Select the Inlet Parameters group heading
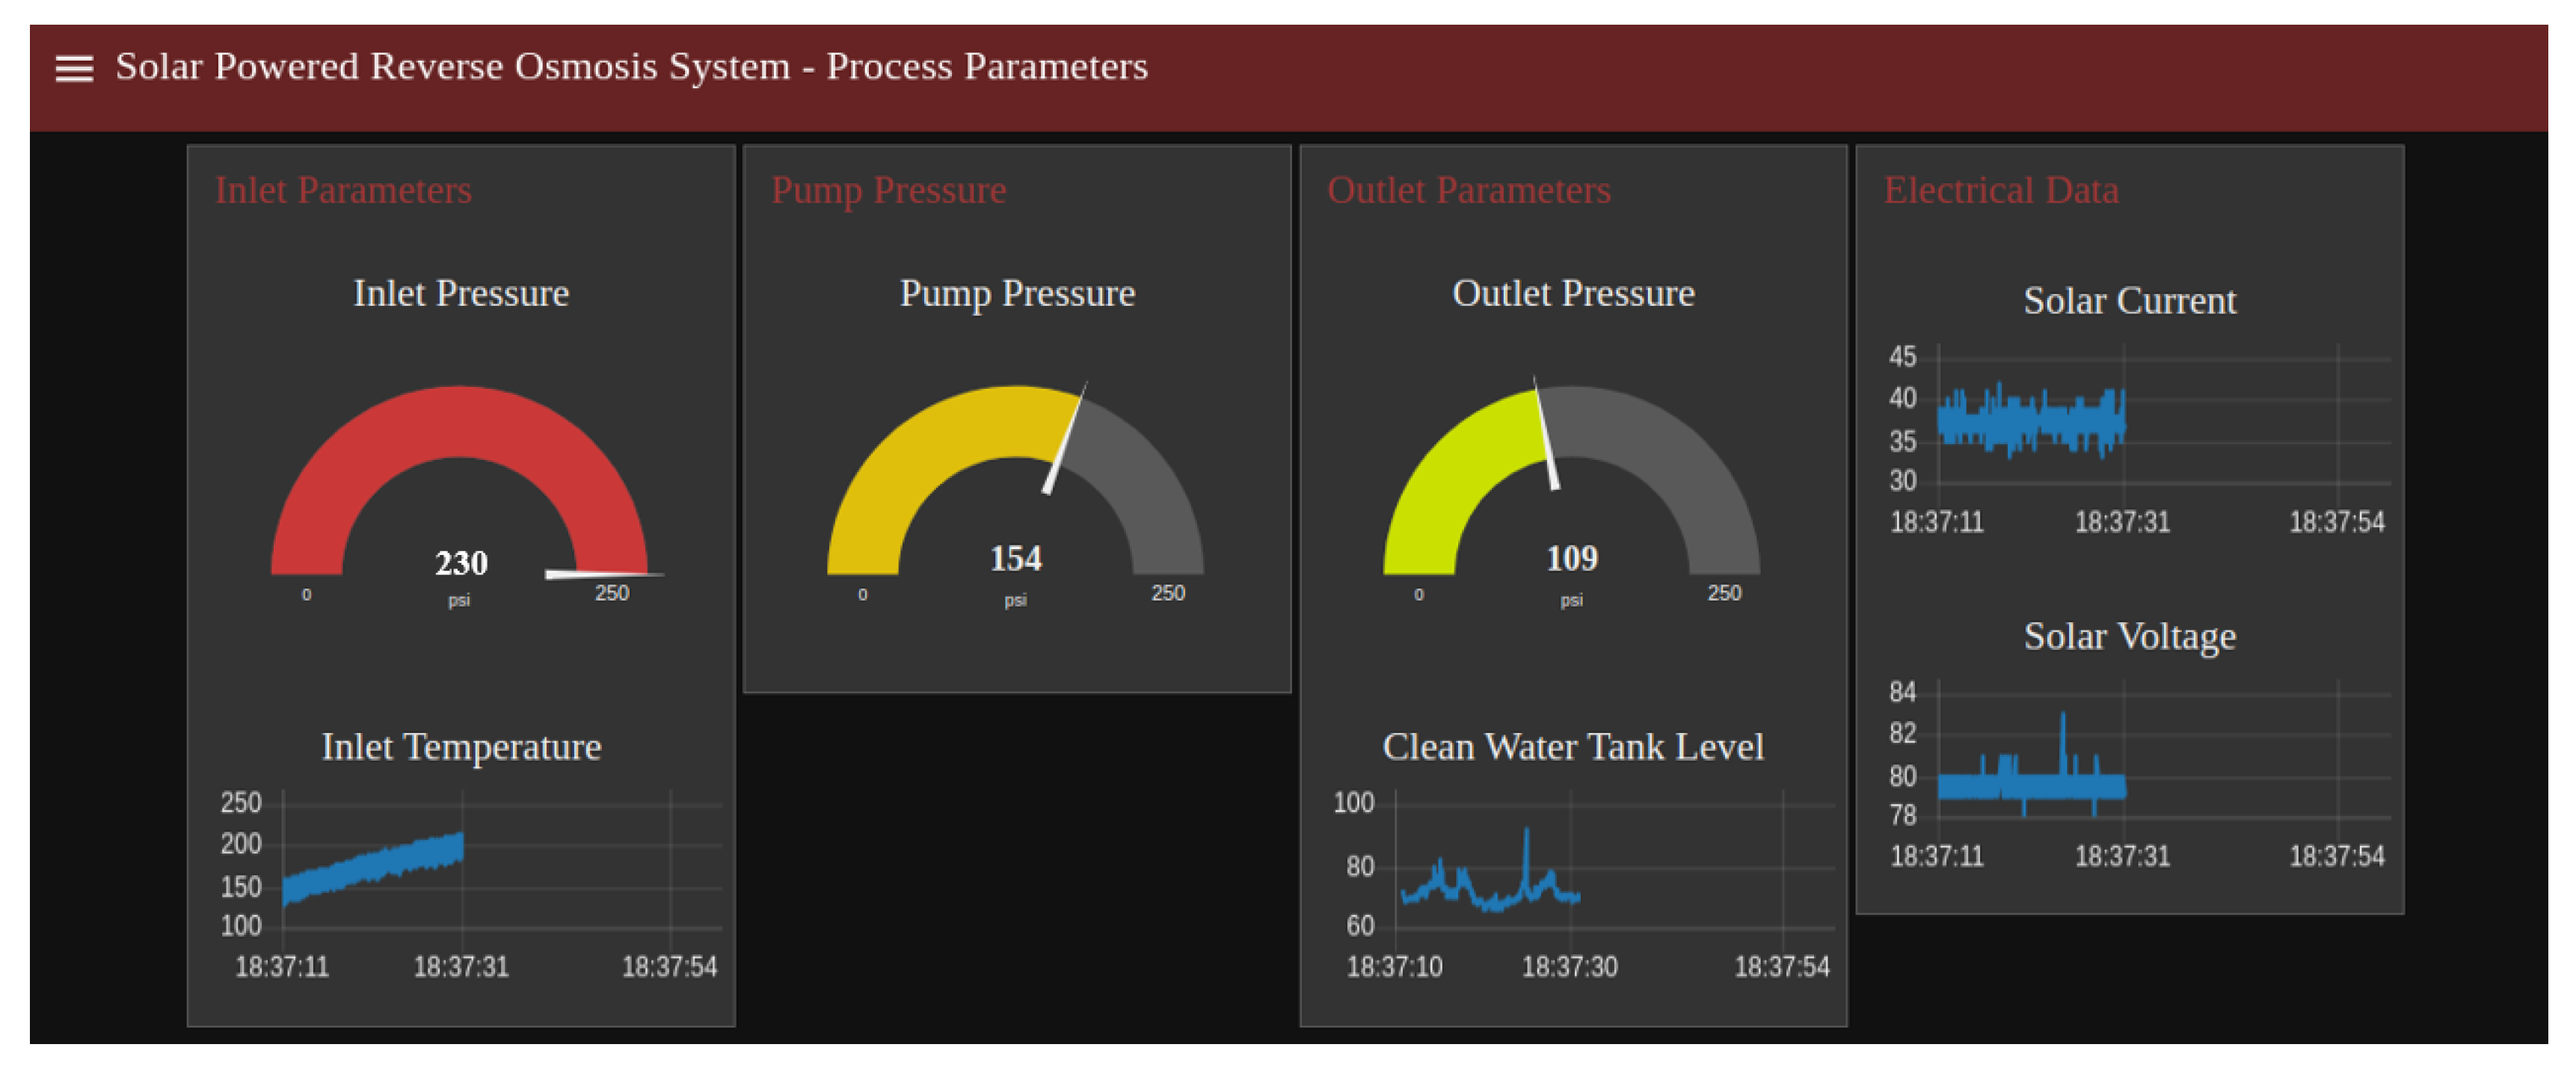2576x1077 pixels. click(343, 190)
